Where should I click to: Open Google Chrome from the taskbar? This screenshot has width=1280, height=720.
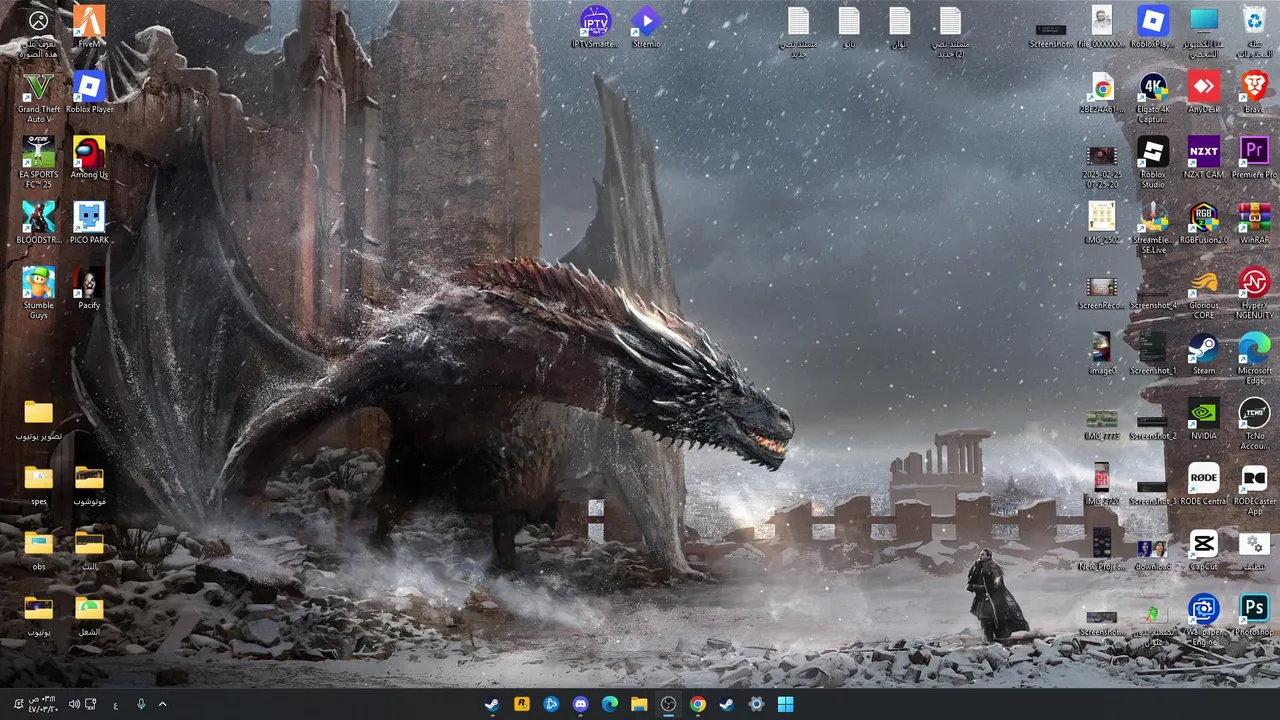click(x=697, y=704)
